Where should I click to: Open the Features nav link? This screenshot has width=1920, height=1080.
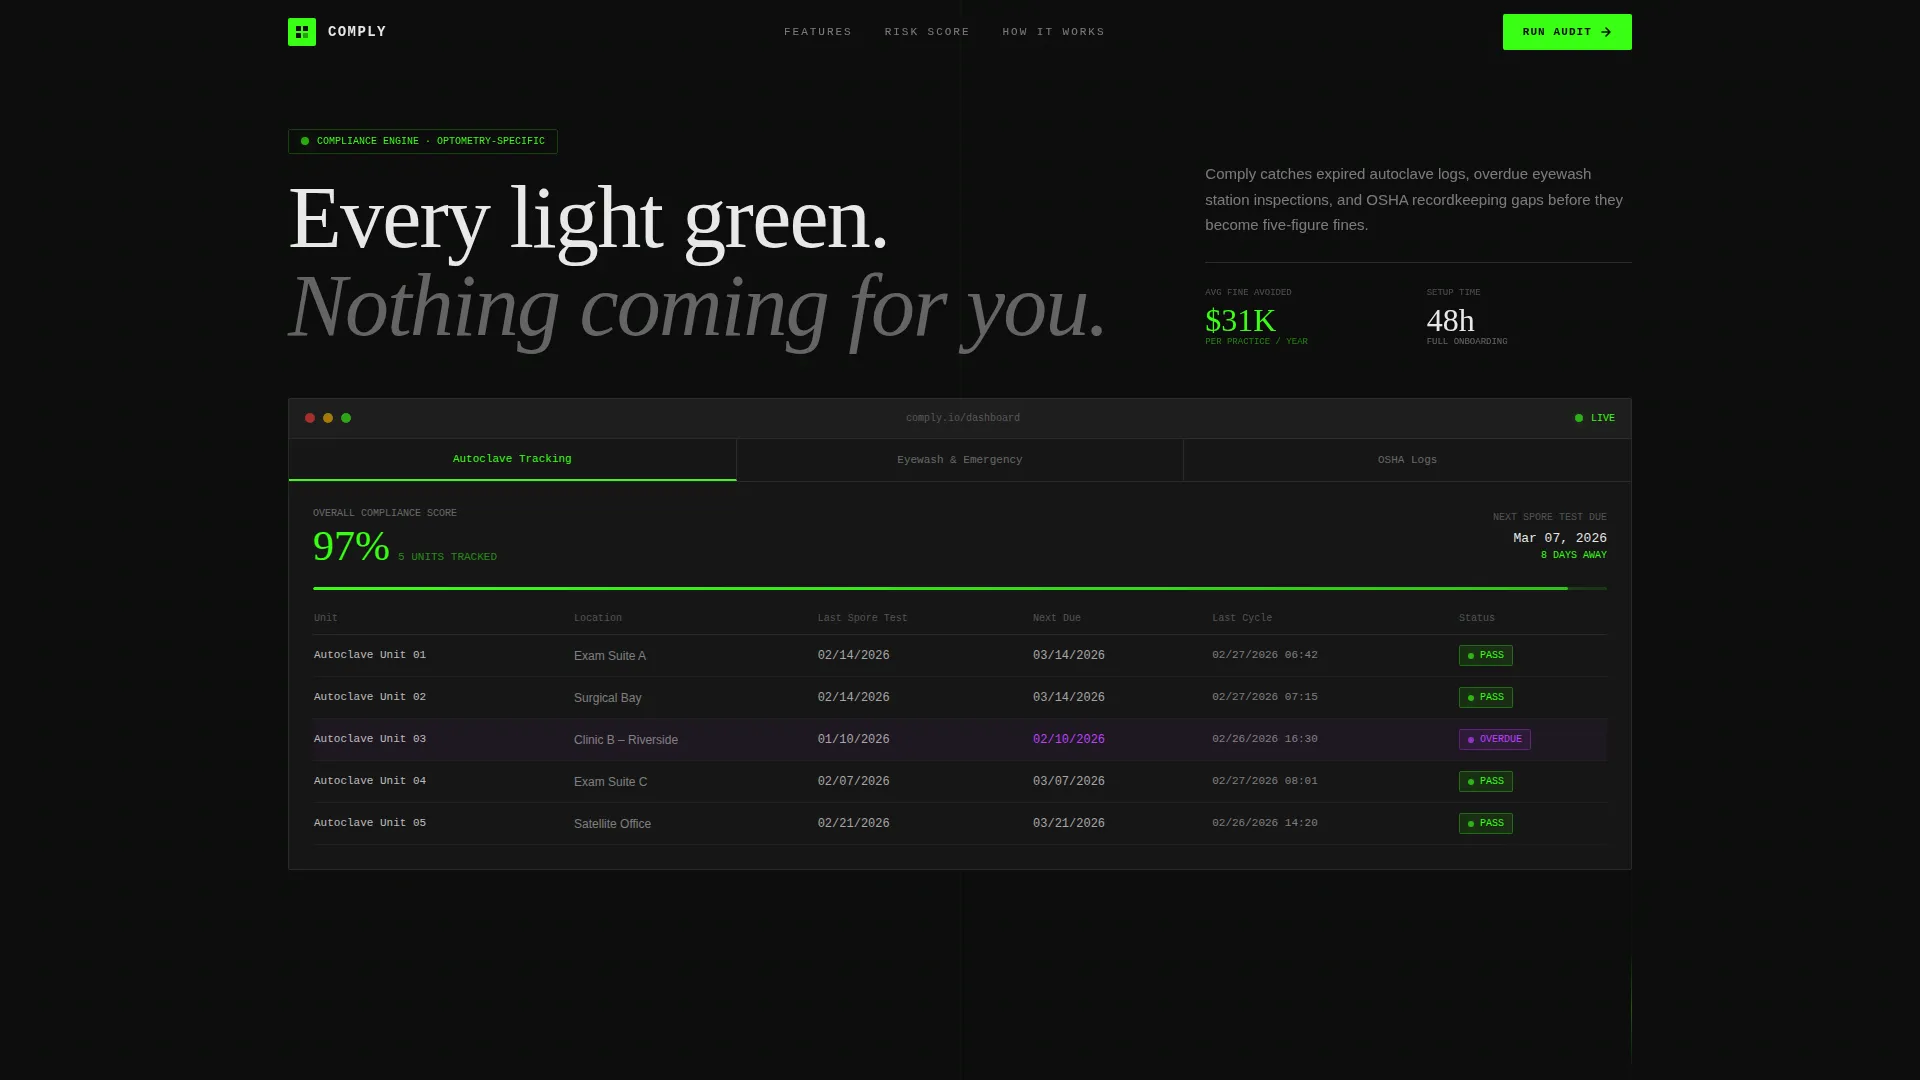click(x=818, y=32)
